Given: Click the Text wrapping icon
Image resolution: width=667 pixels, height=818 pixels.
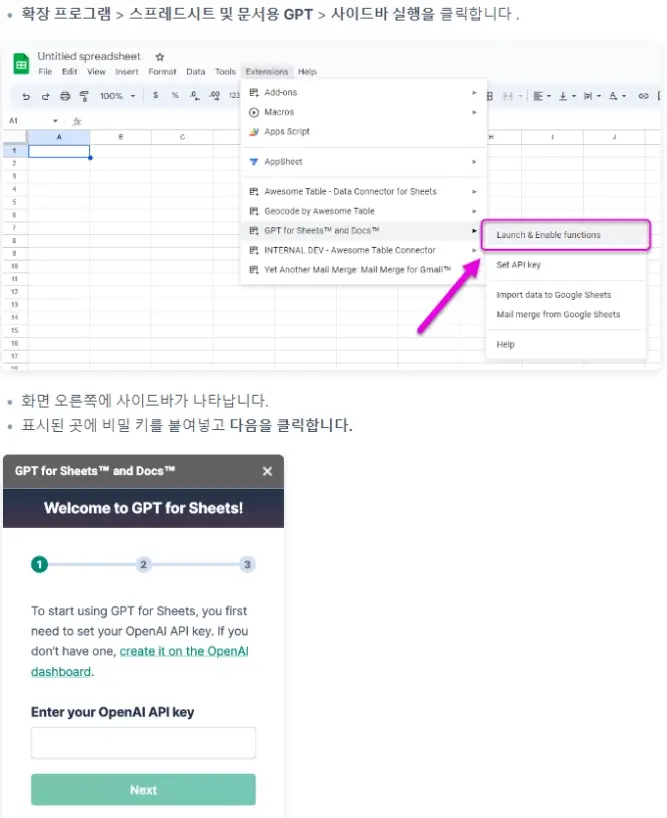Looking at the screenshot, I should point(588,96).
